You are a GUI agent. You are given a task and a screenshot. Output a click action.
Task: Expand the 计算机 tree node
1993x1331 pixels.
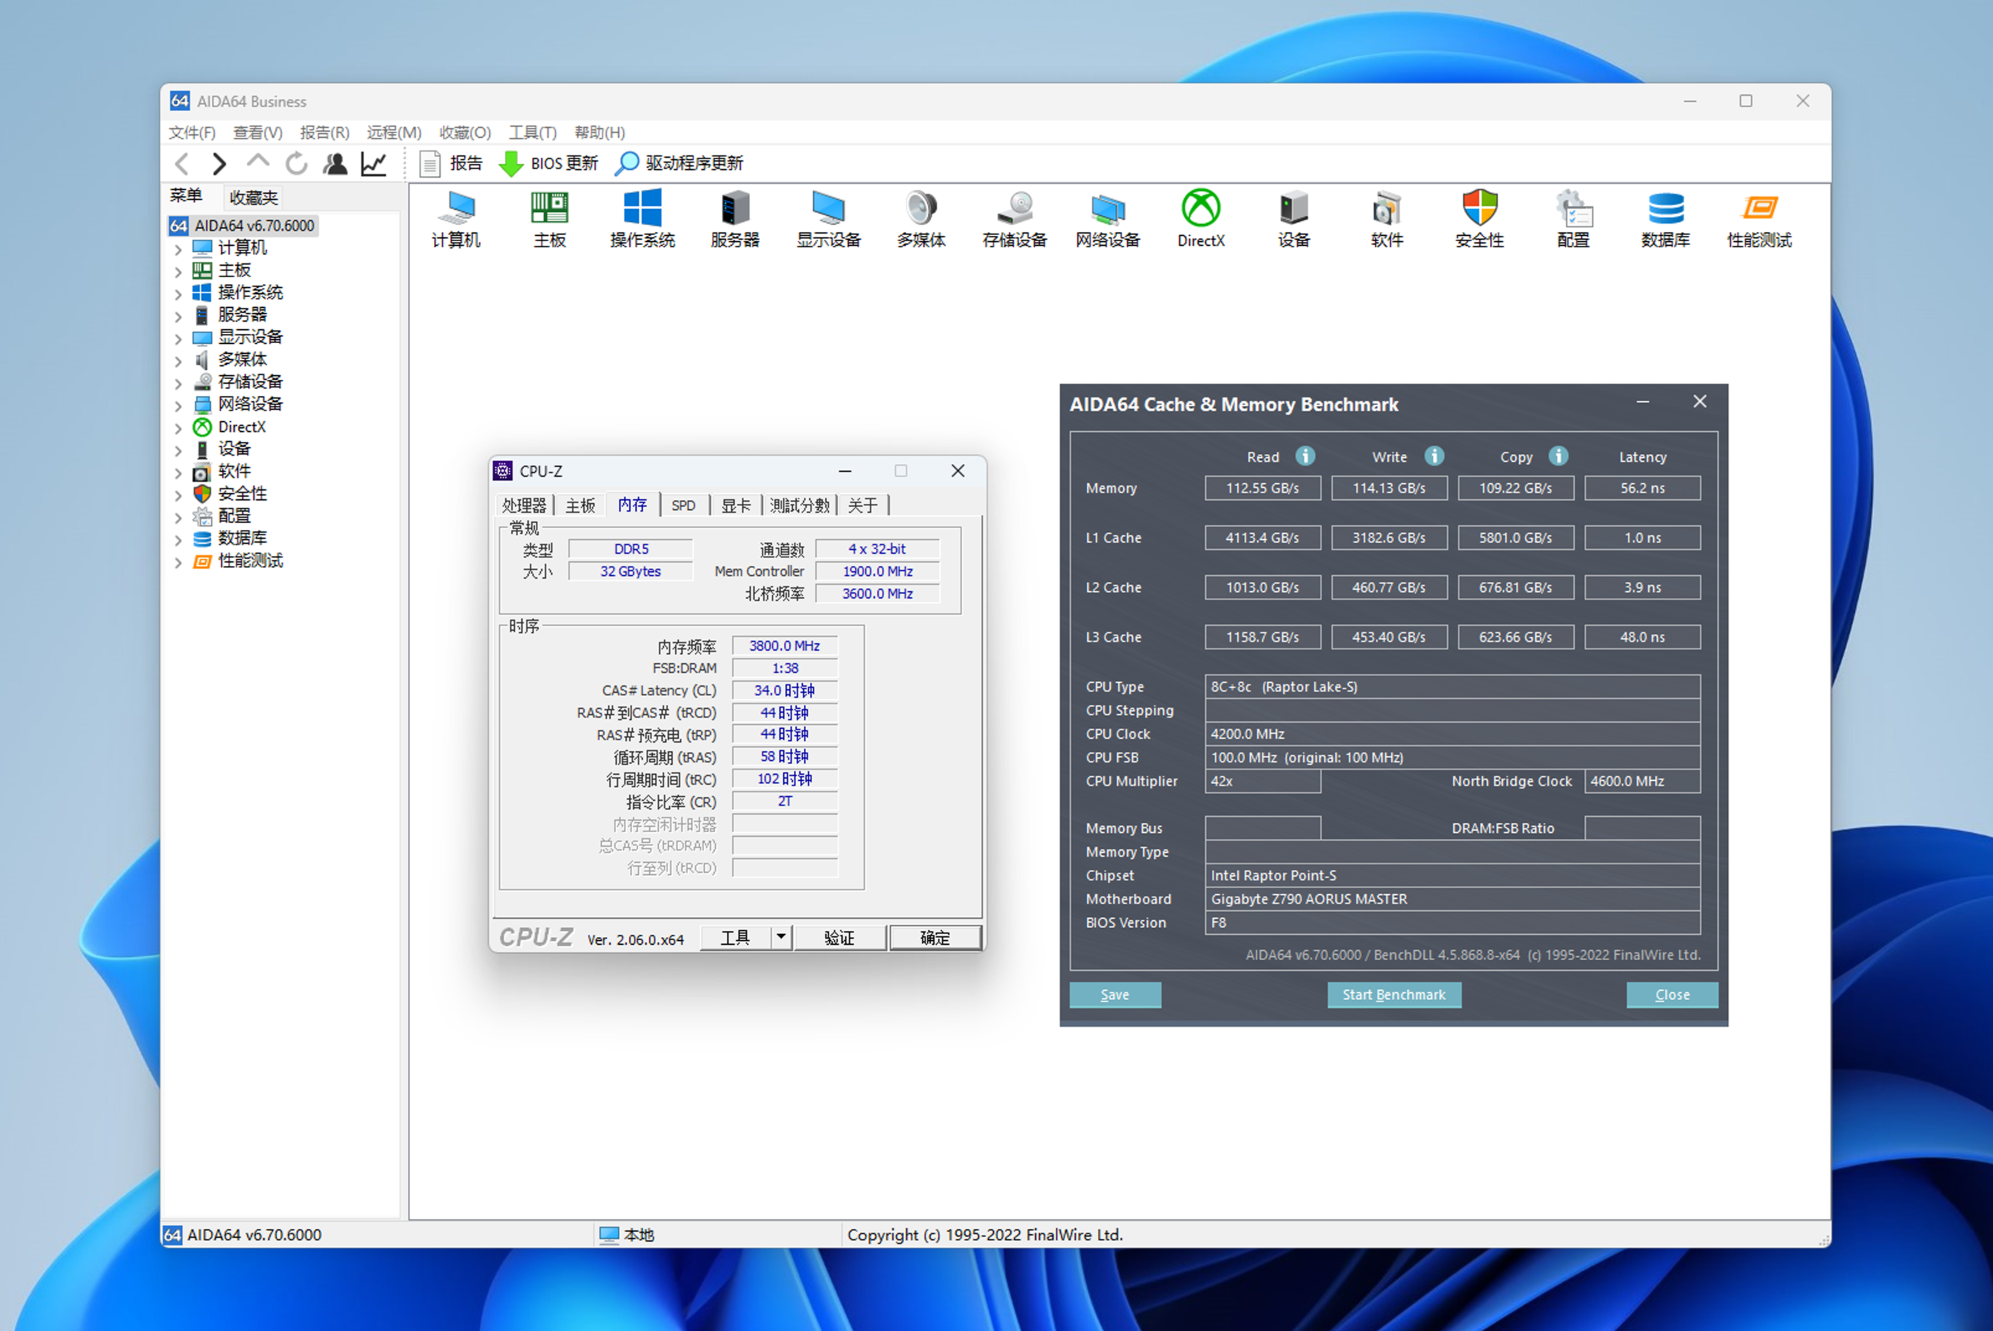[178, 248]
